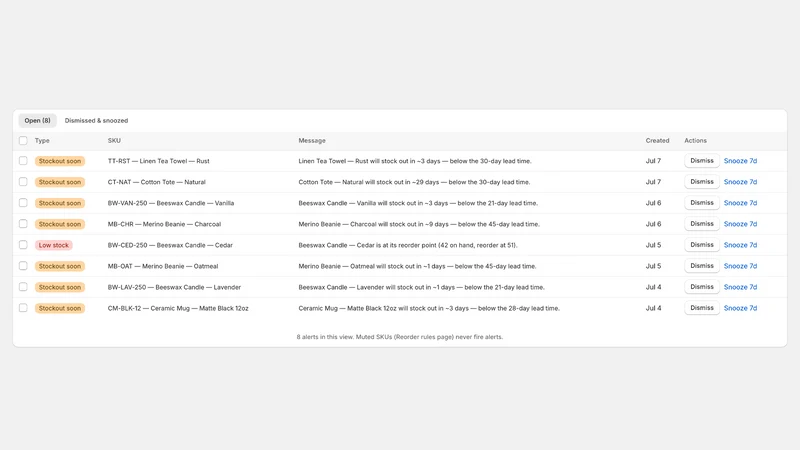The image size is (800, 450).
Task: Click the Actions column header
Action: (x=695, y=140)
